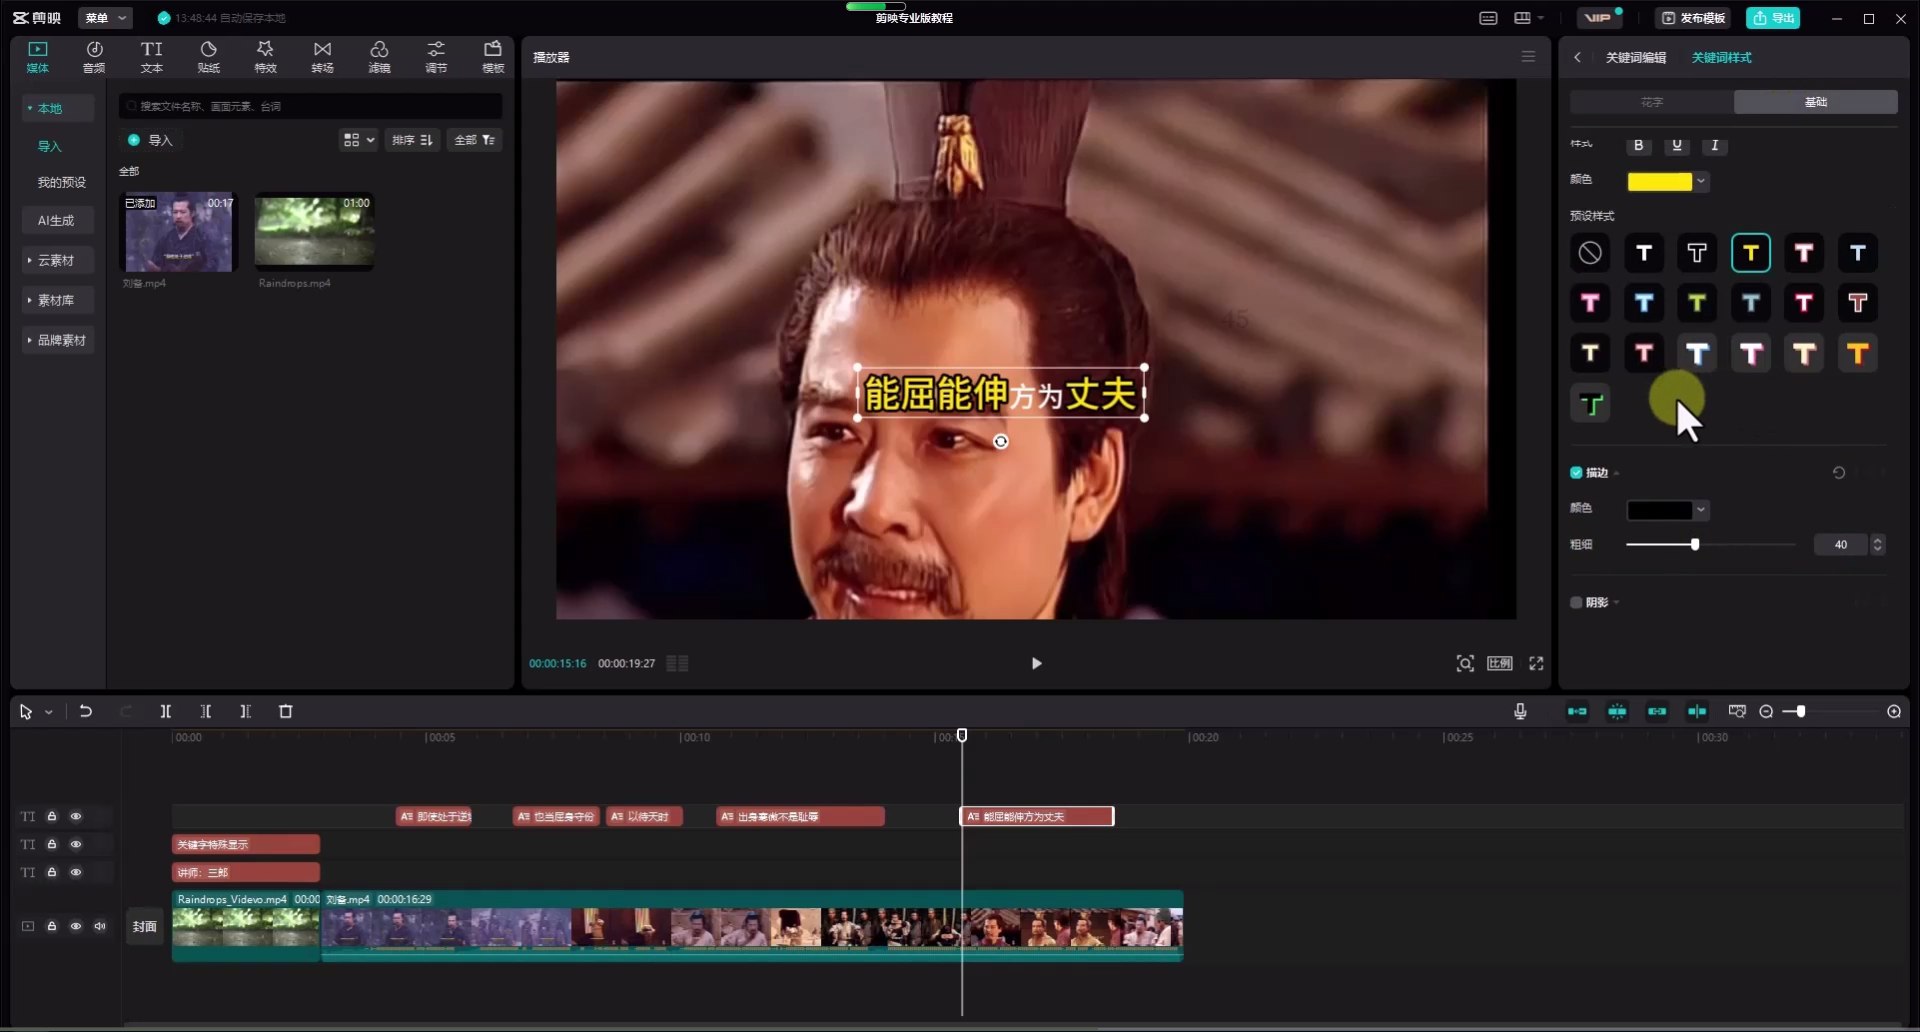Open the sort order (排序) dropdown
Image resolution: width=1920 pixels, height=1032 pixels.
pyautogui.click(x=412, y=140)
